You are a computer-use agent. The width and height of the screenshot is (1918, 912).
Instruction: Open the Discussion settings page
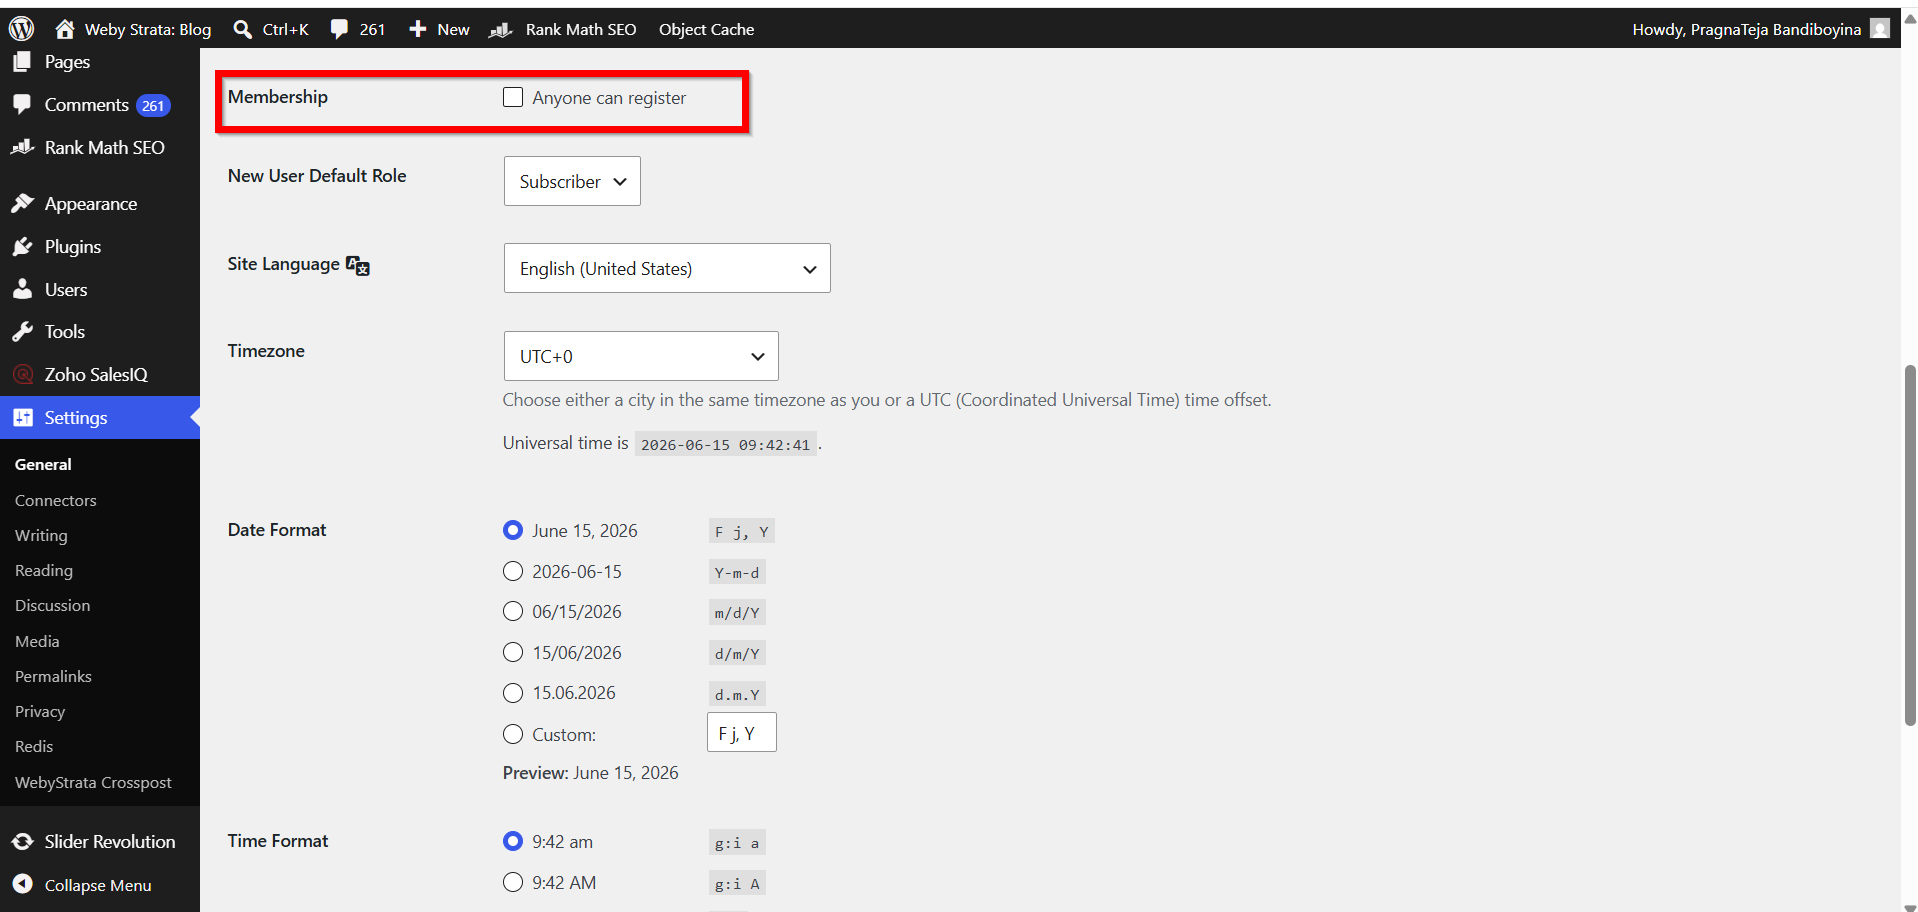pos(52,605)
